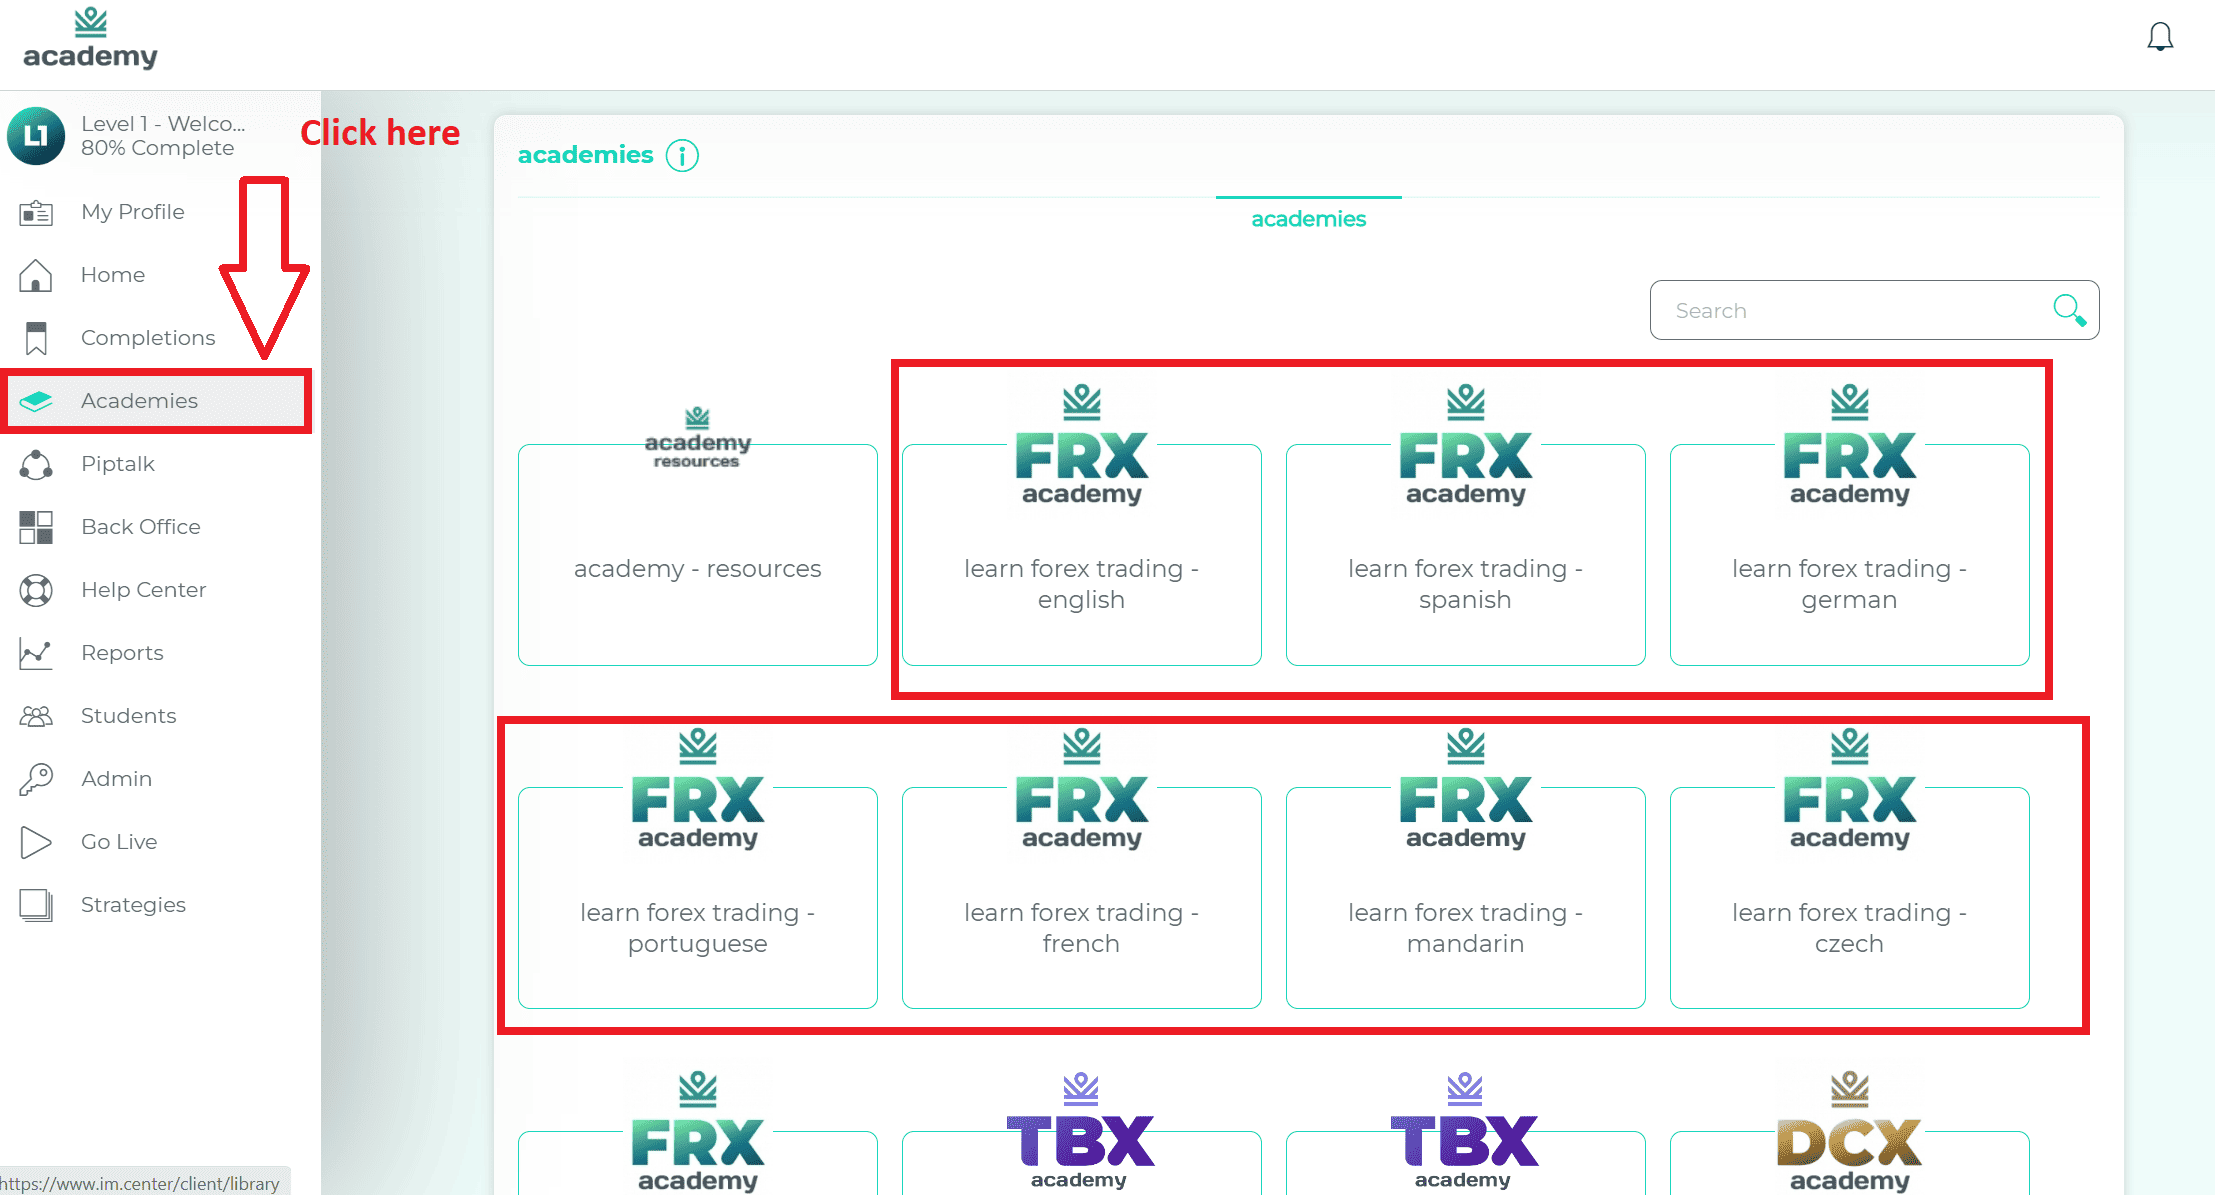This screenshot has width=2215, height=1195.
Task: Click the Help Center lifebuoy icon
Action: tap(36, 590)
